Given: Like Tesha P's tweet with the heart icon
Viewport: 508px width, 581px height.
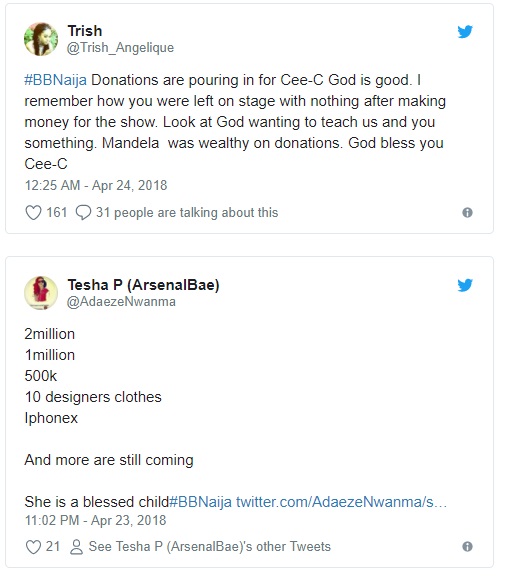Looking at the screenshot, I should (33, 547).
